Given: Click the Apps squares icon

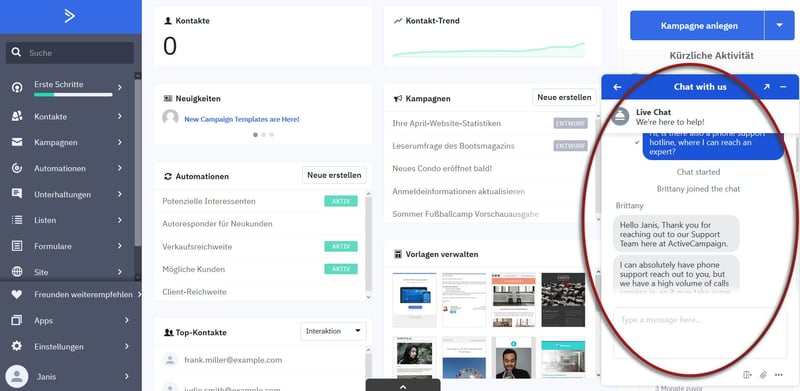Looking at the screenshot, I should pos(17,321).
